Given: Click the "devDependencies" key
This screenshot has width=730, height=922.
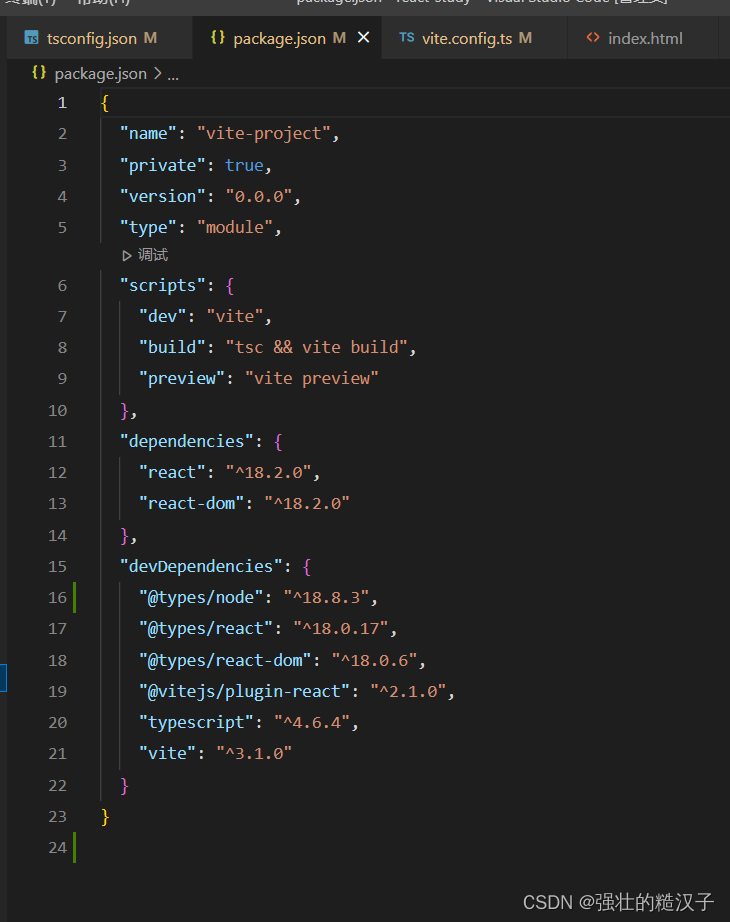Looking at the screenshot, I should [x=201, y=566].
